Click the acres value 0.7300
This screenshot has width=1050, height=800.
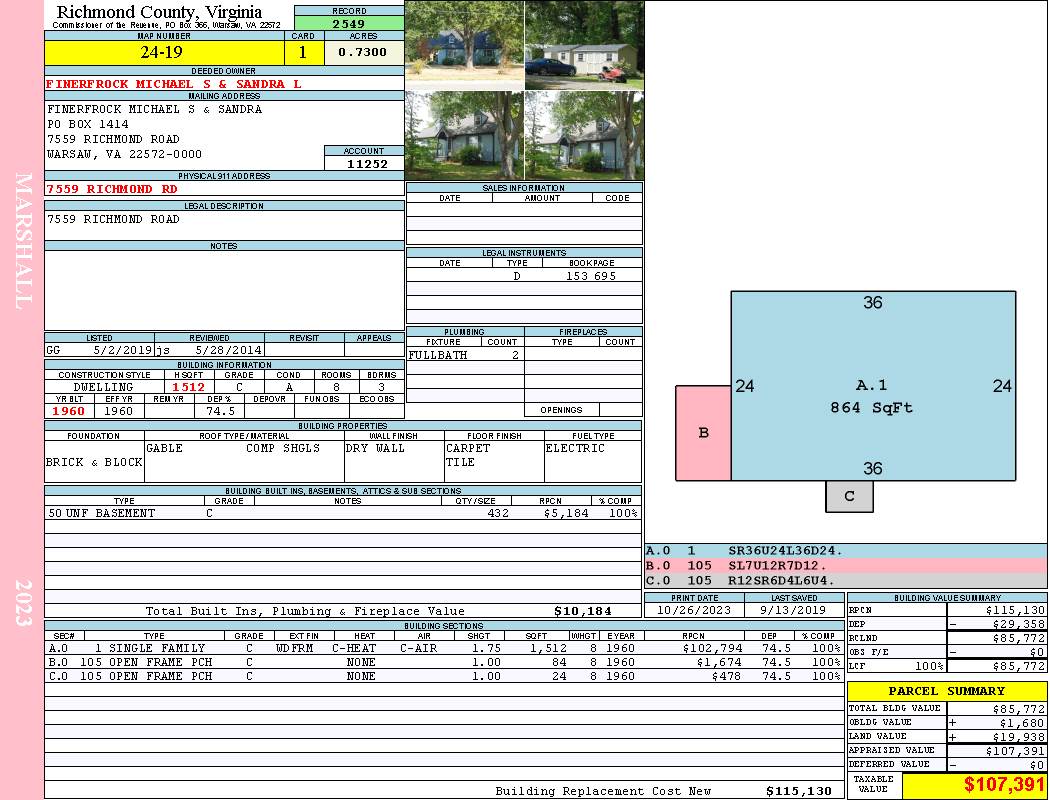click(x=364, y=52)
